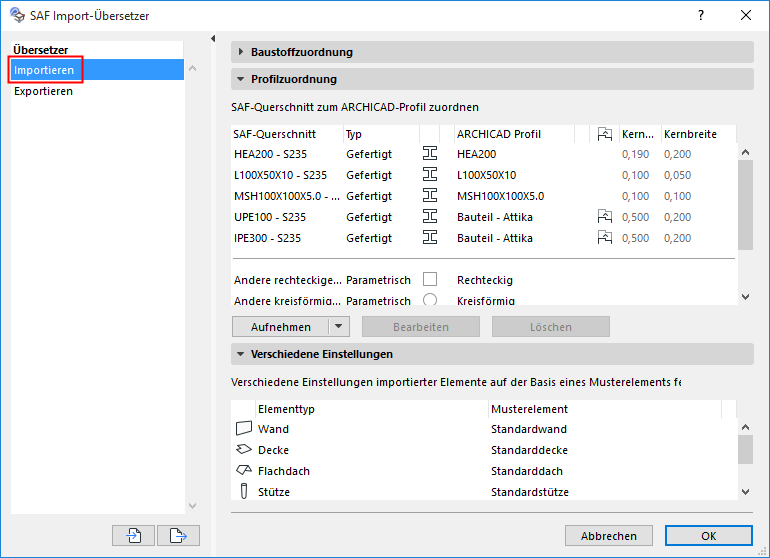Expand the Baustoffzuordnung section

[241, 52]
